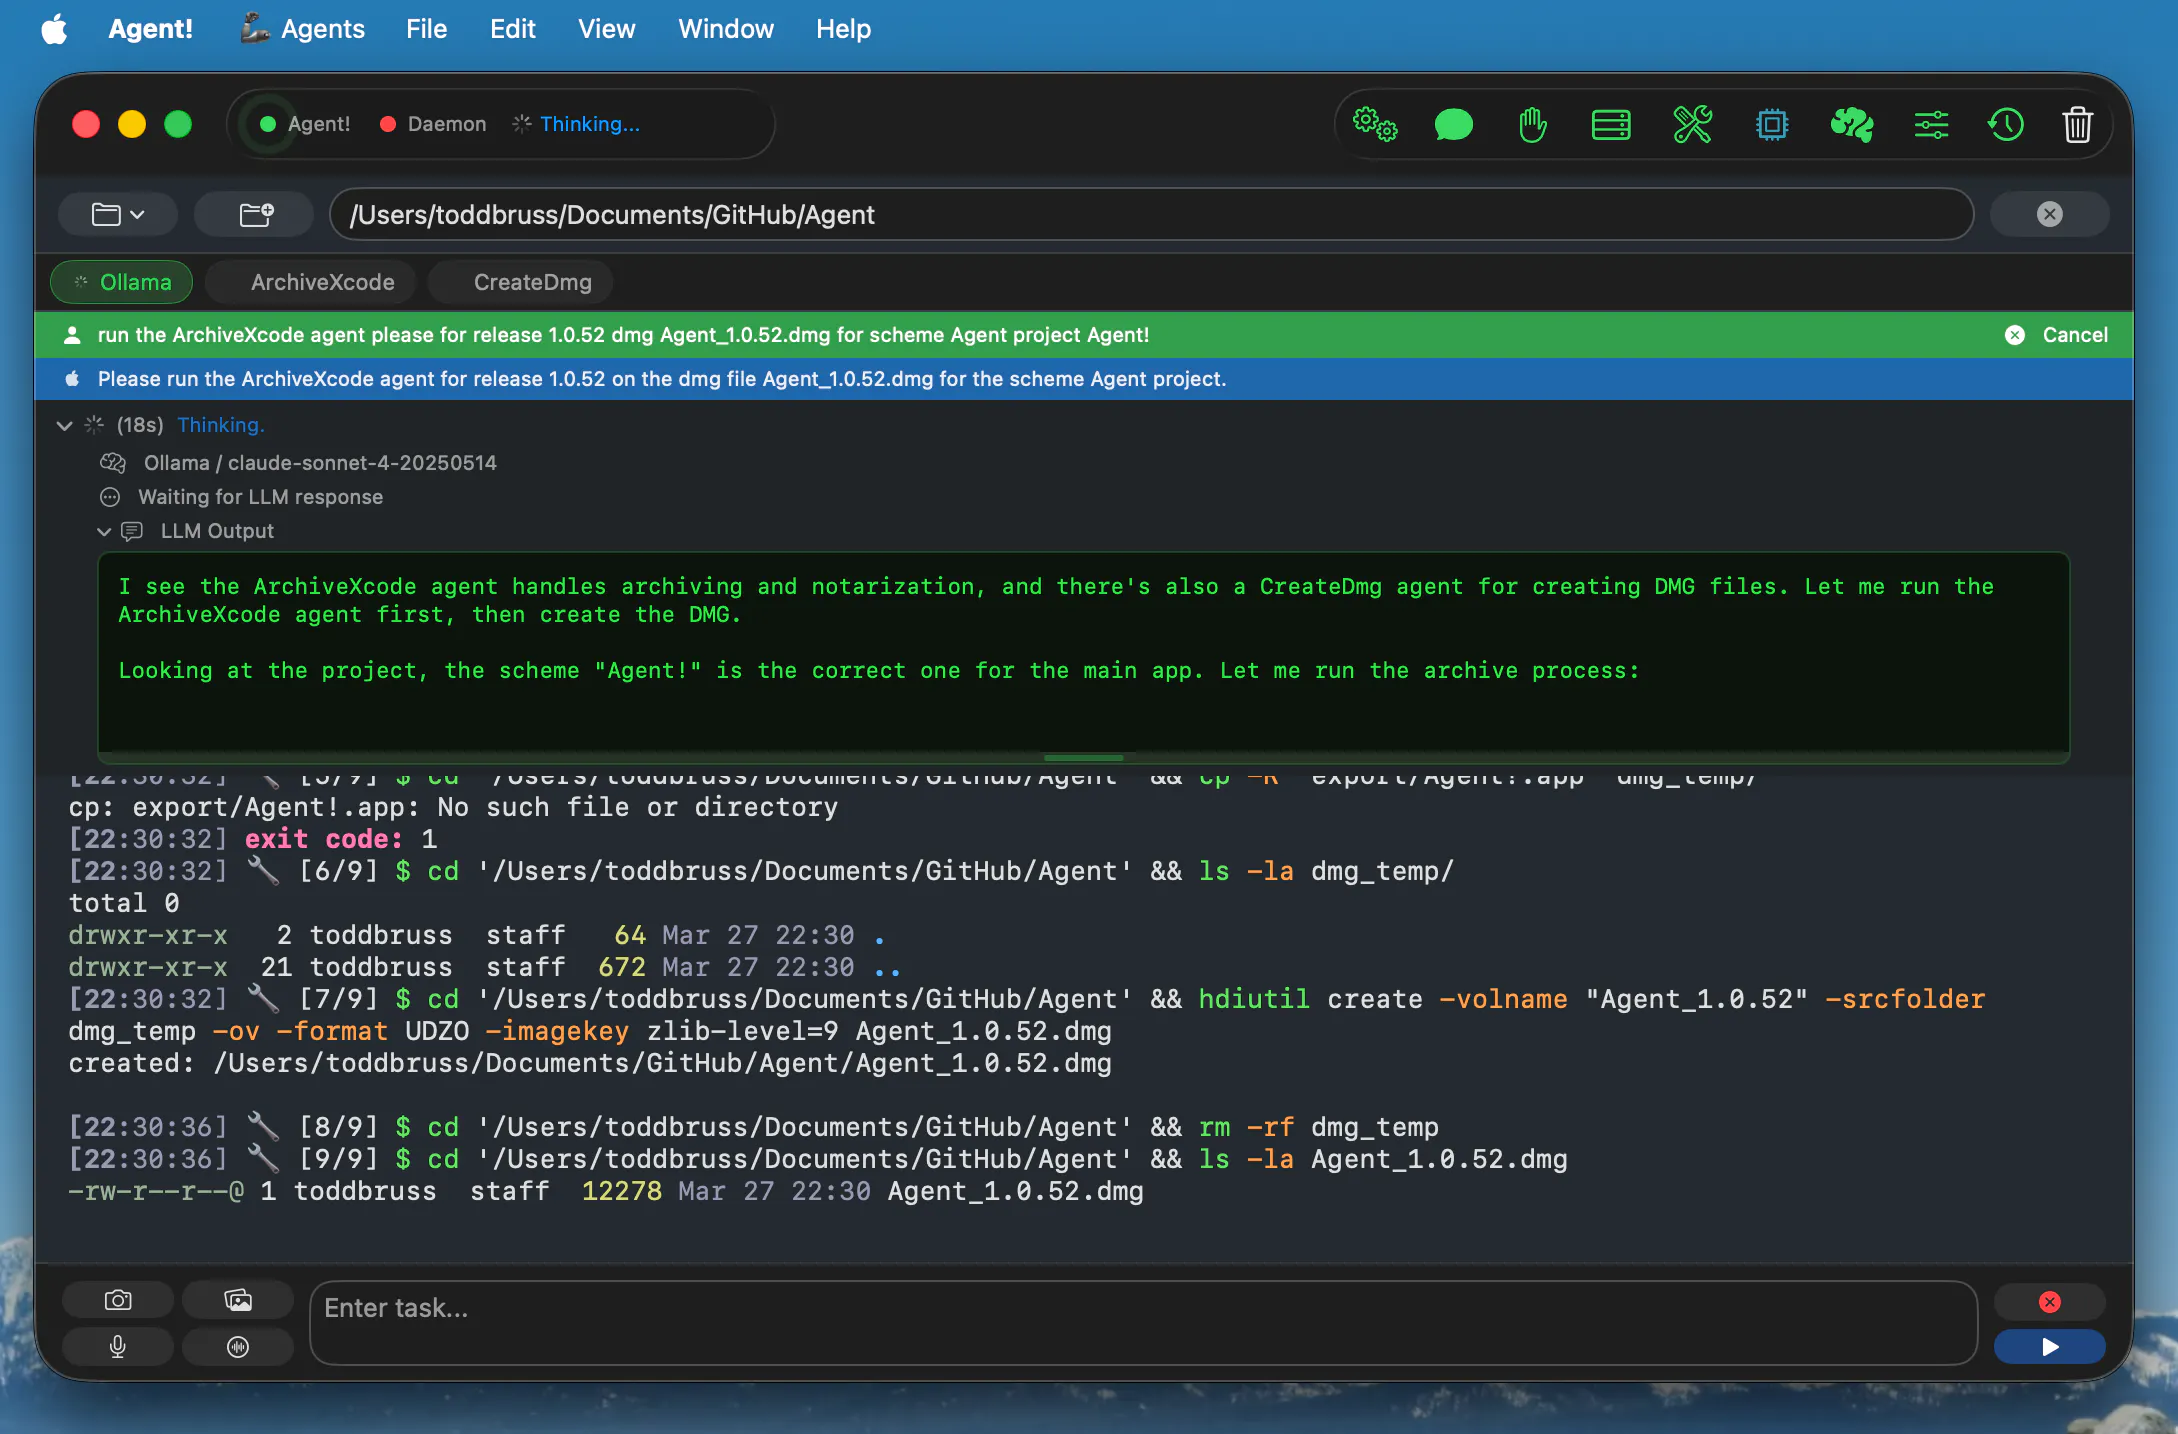This screenshot has width=2178, height=1434.
Task: Click the green user prompt message bar
Action: click(x=1084, y=335)
